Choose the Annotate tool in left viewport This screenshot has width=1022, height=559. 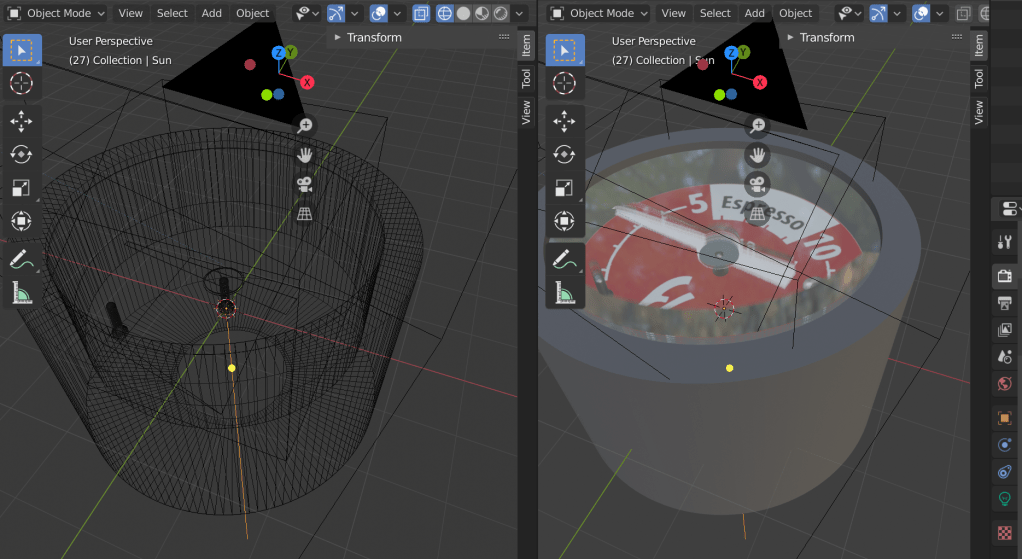coord(22,259)
